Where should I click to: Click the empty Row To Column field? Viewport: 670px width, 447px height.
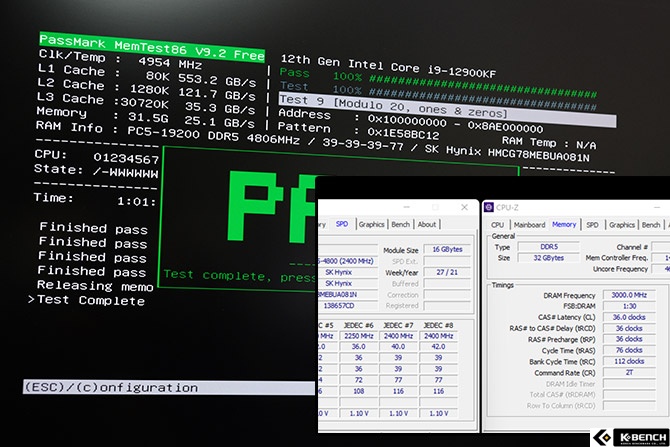pyautogui.click(x=629, y=406)
